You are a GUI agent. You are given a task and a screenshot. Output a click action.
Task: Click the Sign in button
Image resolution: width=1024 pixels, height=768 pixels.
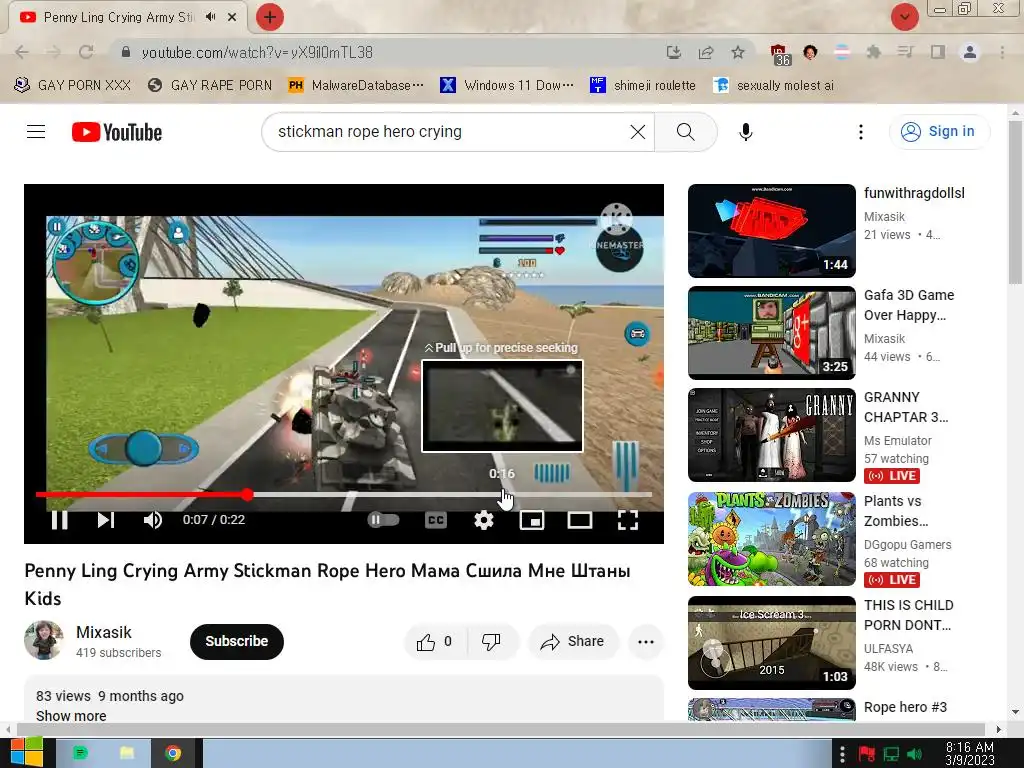[x=938, y=131]
